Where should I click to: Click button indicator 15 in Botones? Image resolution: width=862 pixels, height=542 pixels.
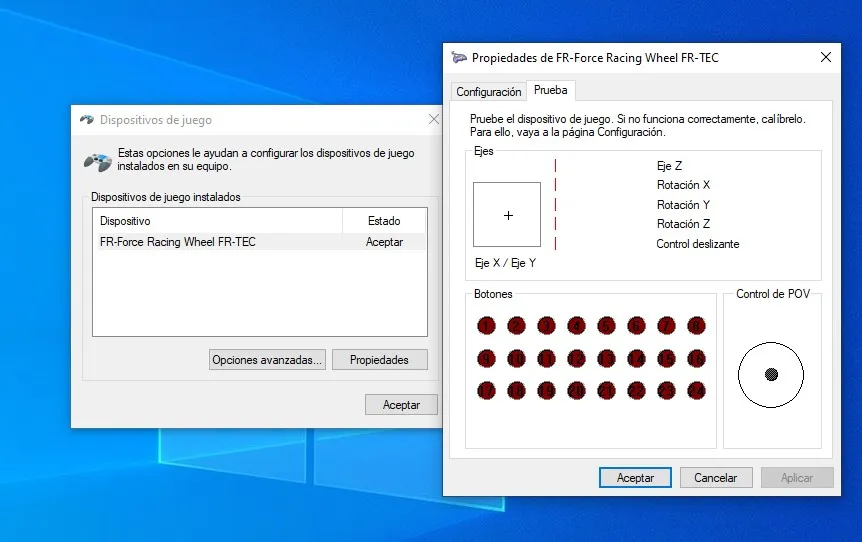pos(666,359)
